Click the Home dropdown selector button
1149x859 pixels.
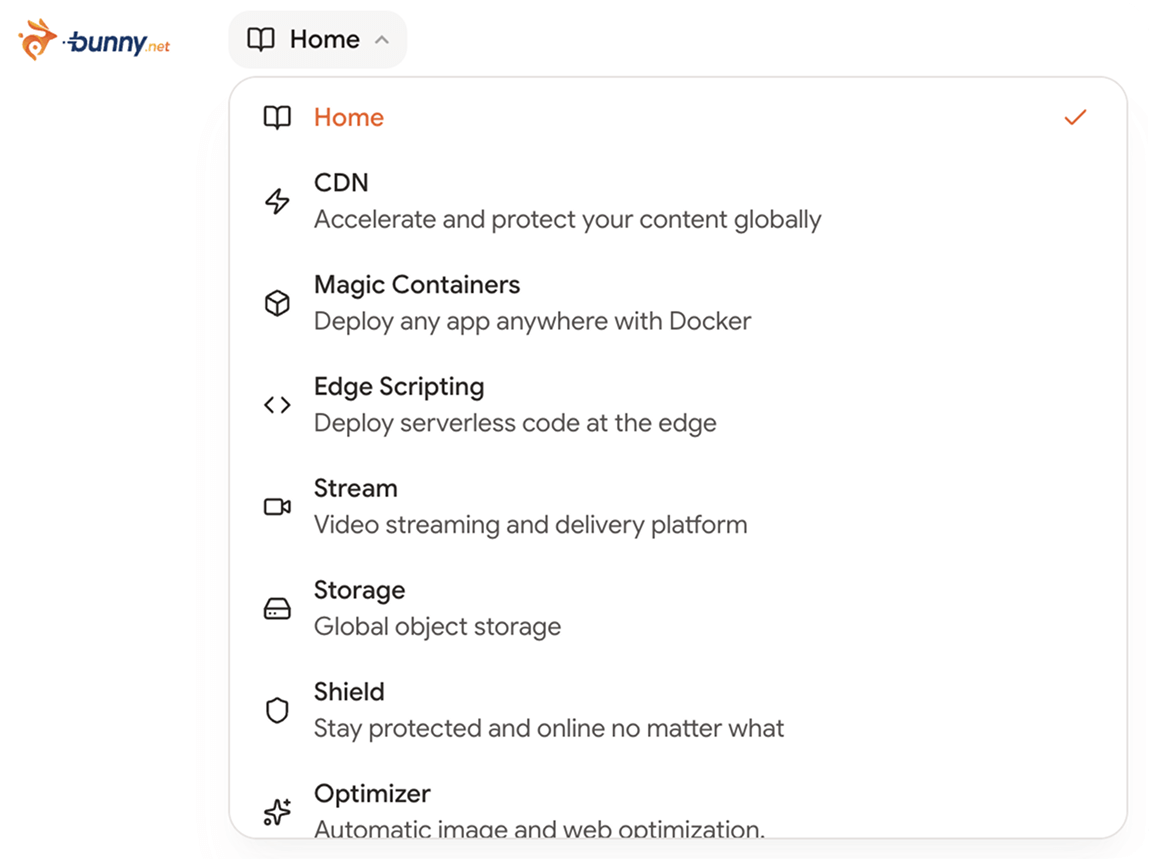click(317, 40)
